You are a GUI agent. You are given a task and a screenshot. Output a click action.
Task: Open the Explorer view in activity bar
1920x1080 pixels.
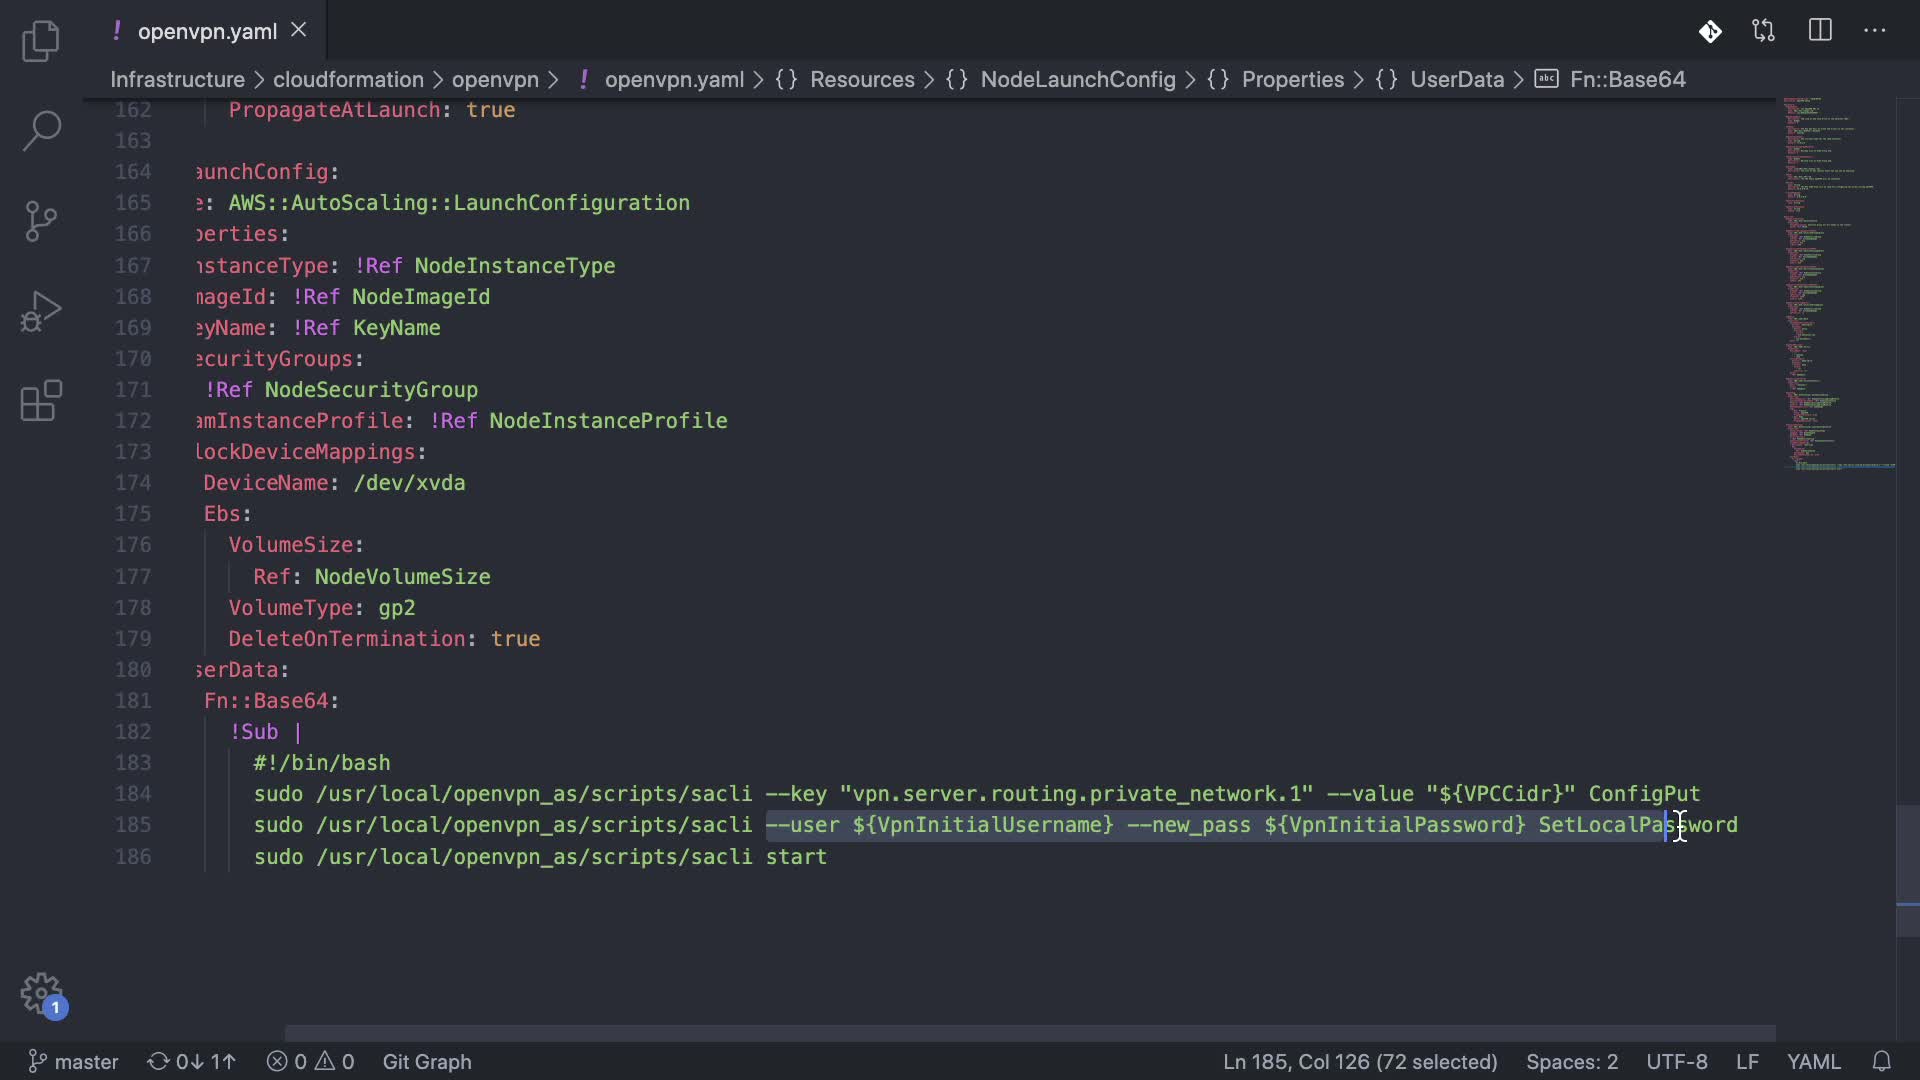coord(41,41)
